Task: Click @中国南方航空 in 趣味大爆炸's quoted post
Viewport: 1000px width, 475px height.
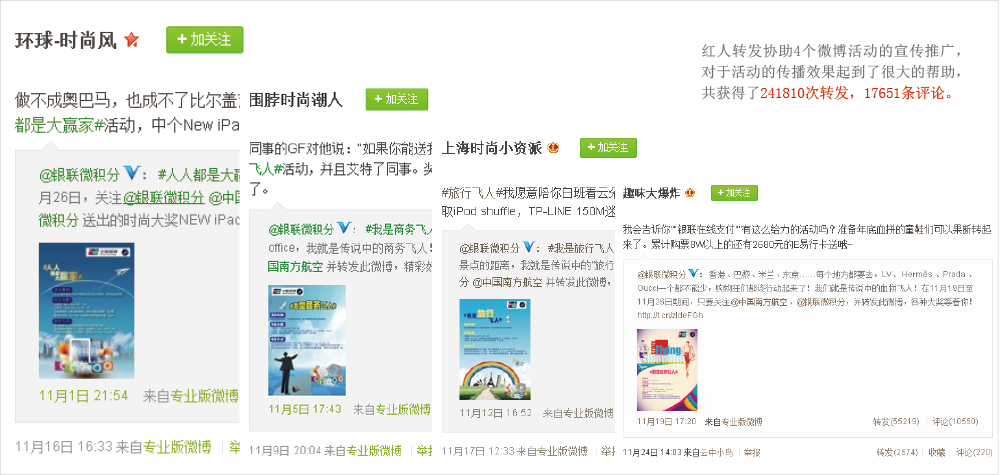Action: 758,300
